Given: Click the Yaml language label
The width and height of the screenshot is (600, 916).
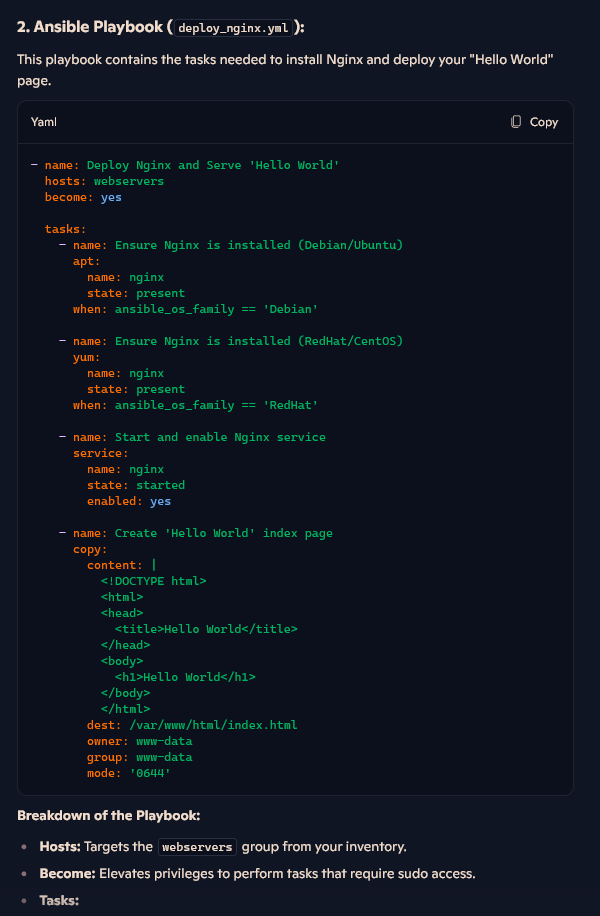Looking at the screenshot, I should click(x=44, y=122).
